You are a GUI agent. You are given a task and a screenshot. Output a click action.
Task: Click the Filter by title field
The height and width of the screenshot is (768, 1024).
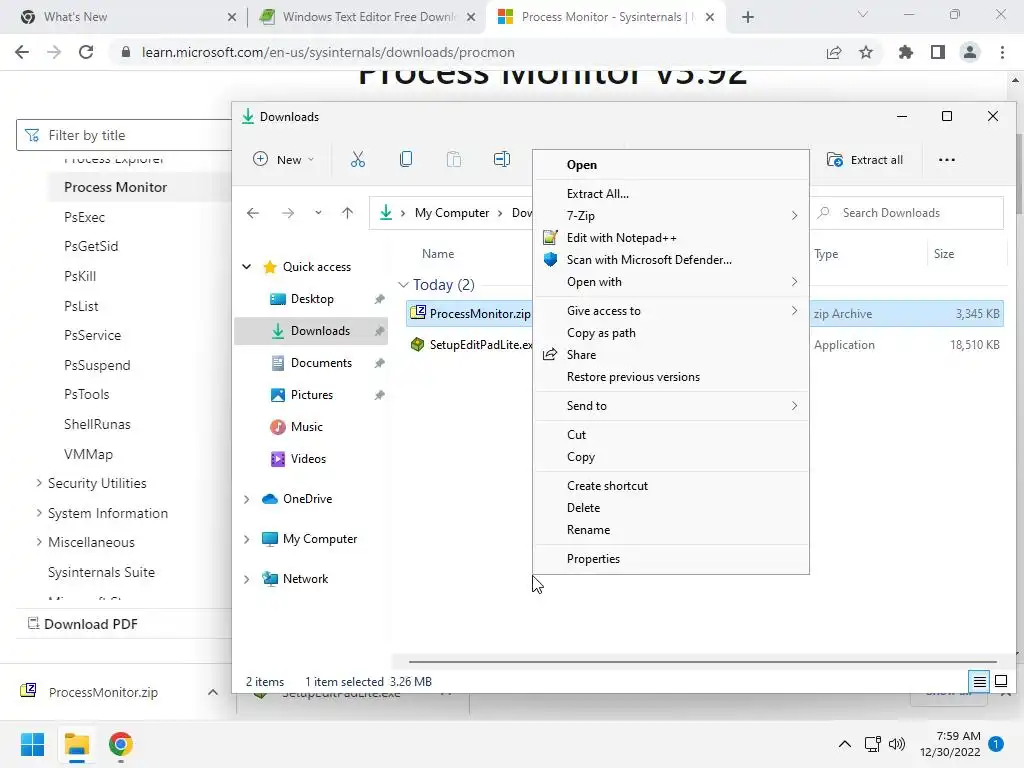124,135
